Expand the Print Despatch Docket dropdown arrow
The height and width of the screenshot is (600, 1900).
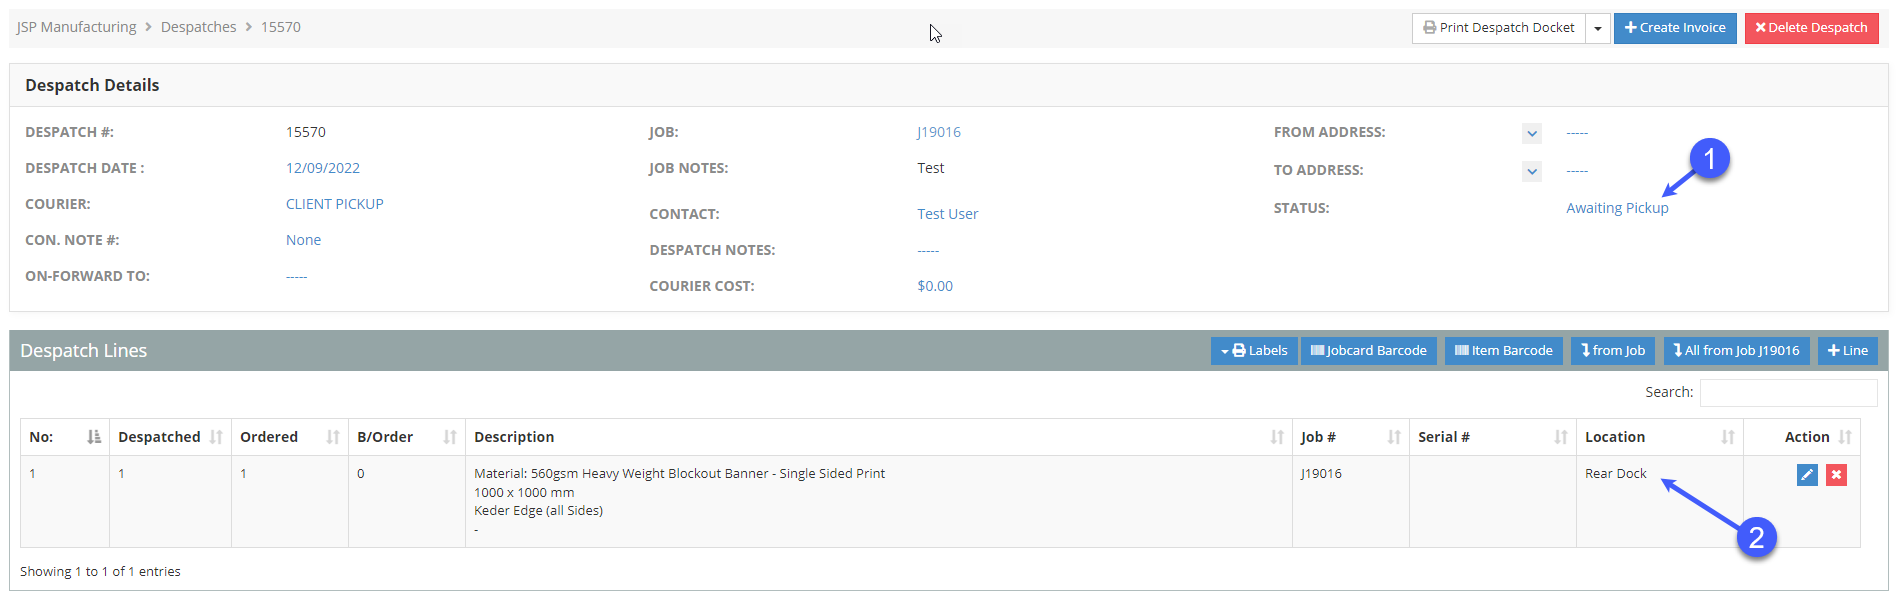click(1598, 28)
